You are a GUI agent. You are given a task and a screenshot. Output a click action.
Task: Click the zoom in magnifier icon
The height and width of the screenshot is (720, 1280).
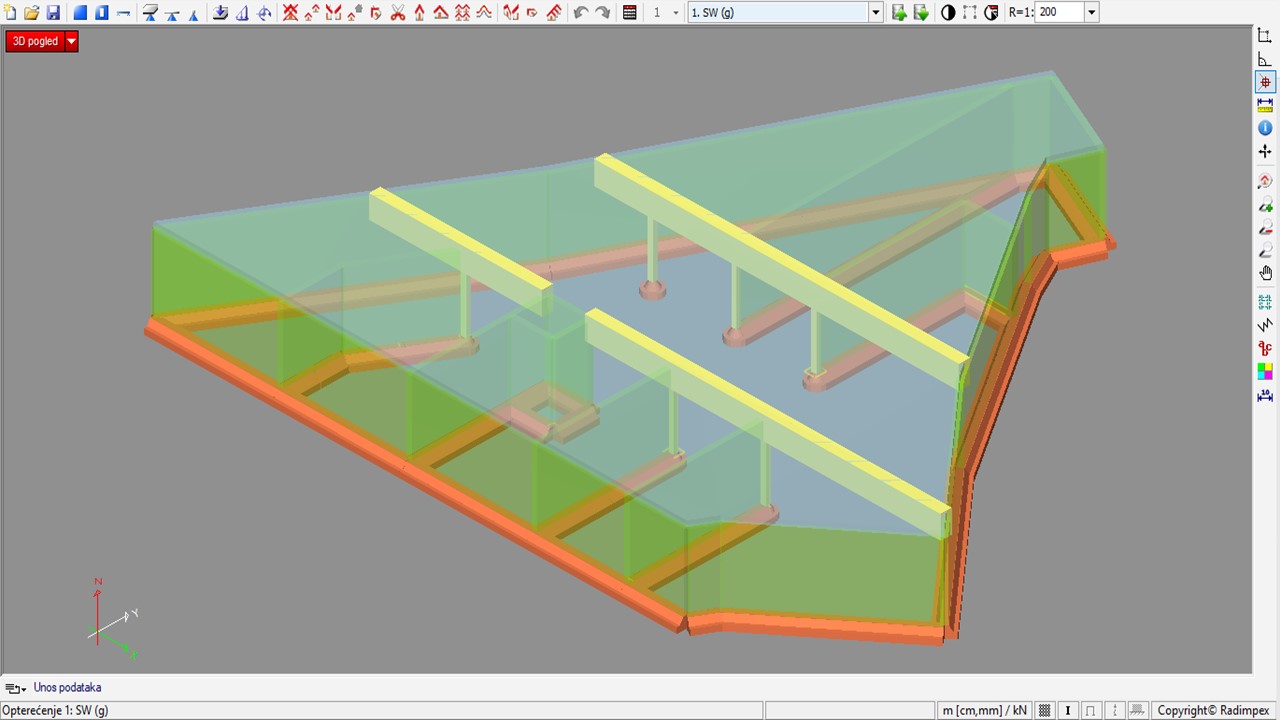[x=1265, y=205]
